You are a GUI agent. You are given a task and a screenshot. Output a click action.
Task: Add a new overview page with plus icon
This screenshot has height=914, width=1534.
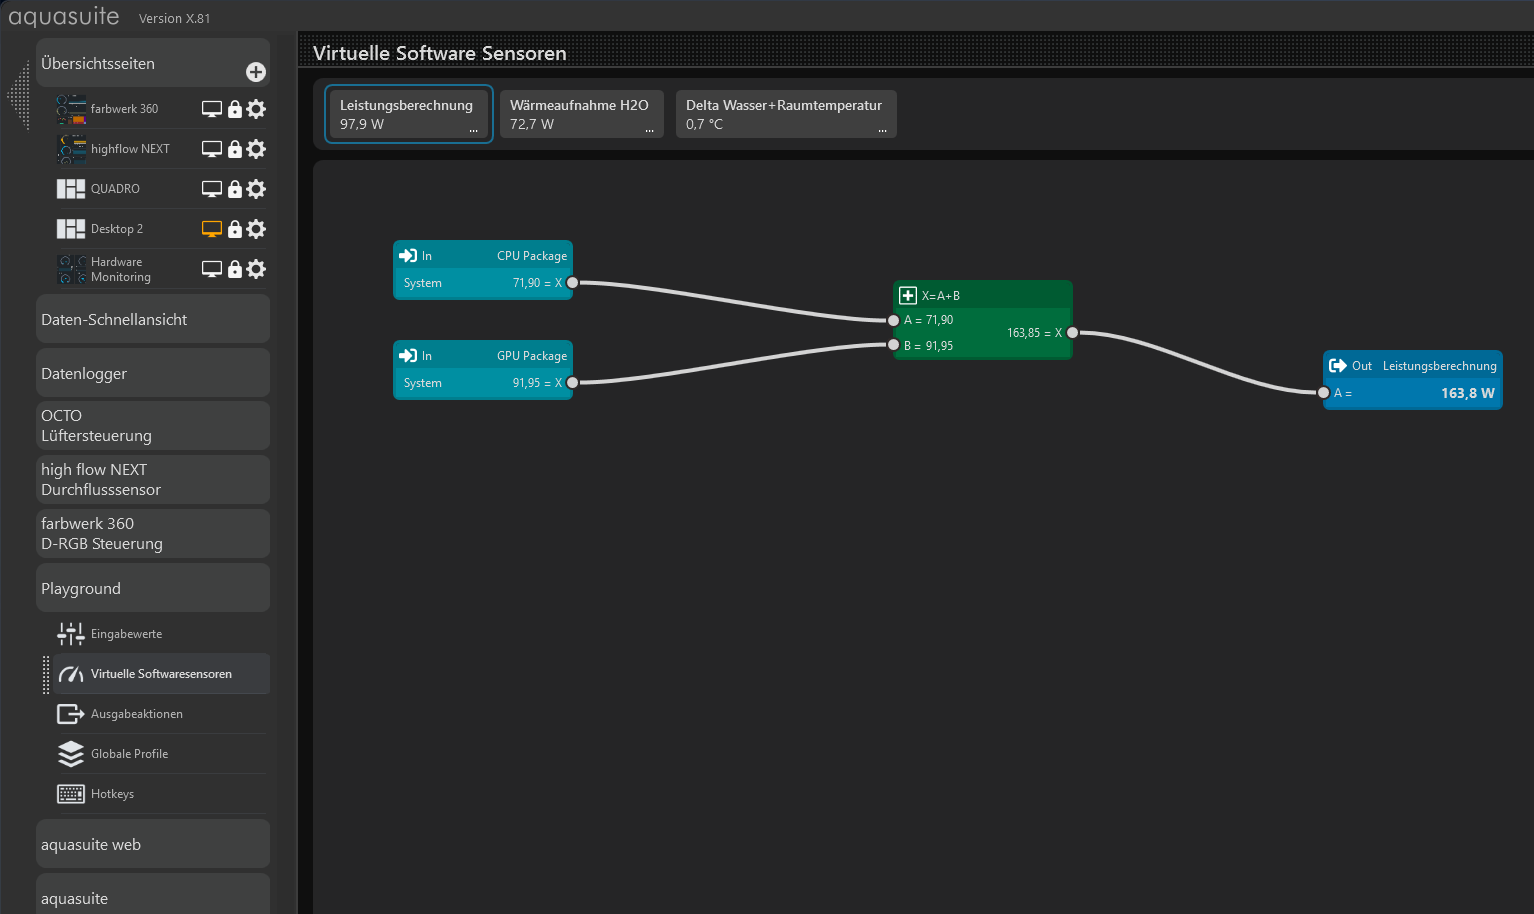[256, 72]
